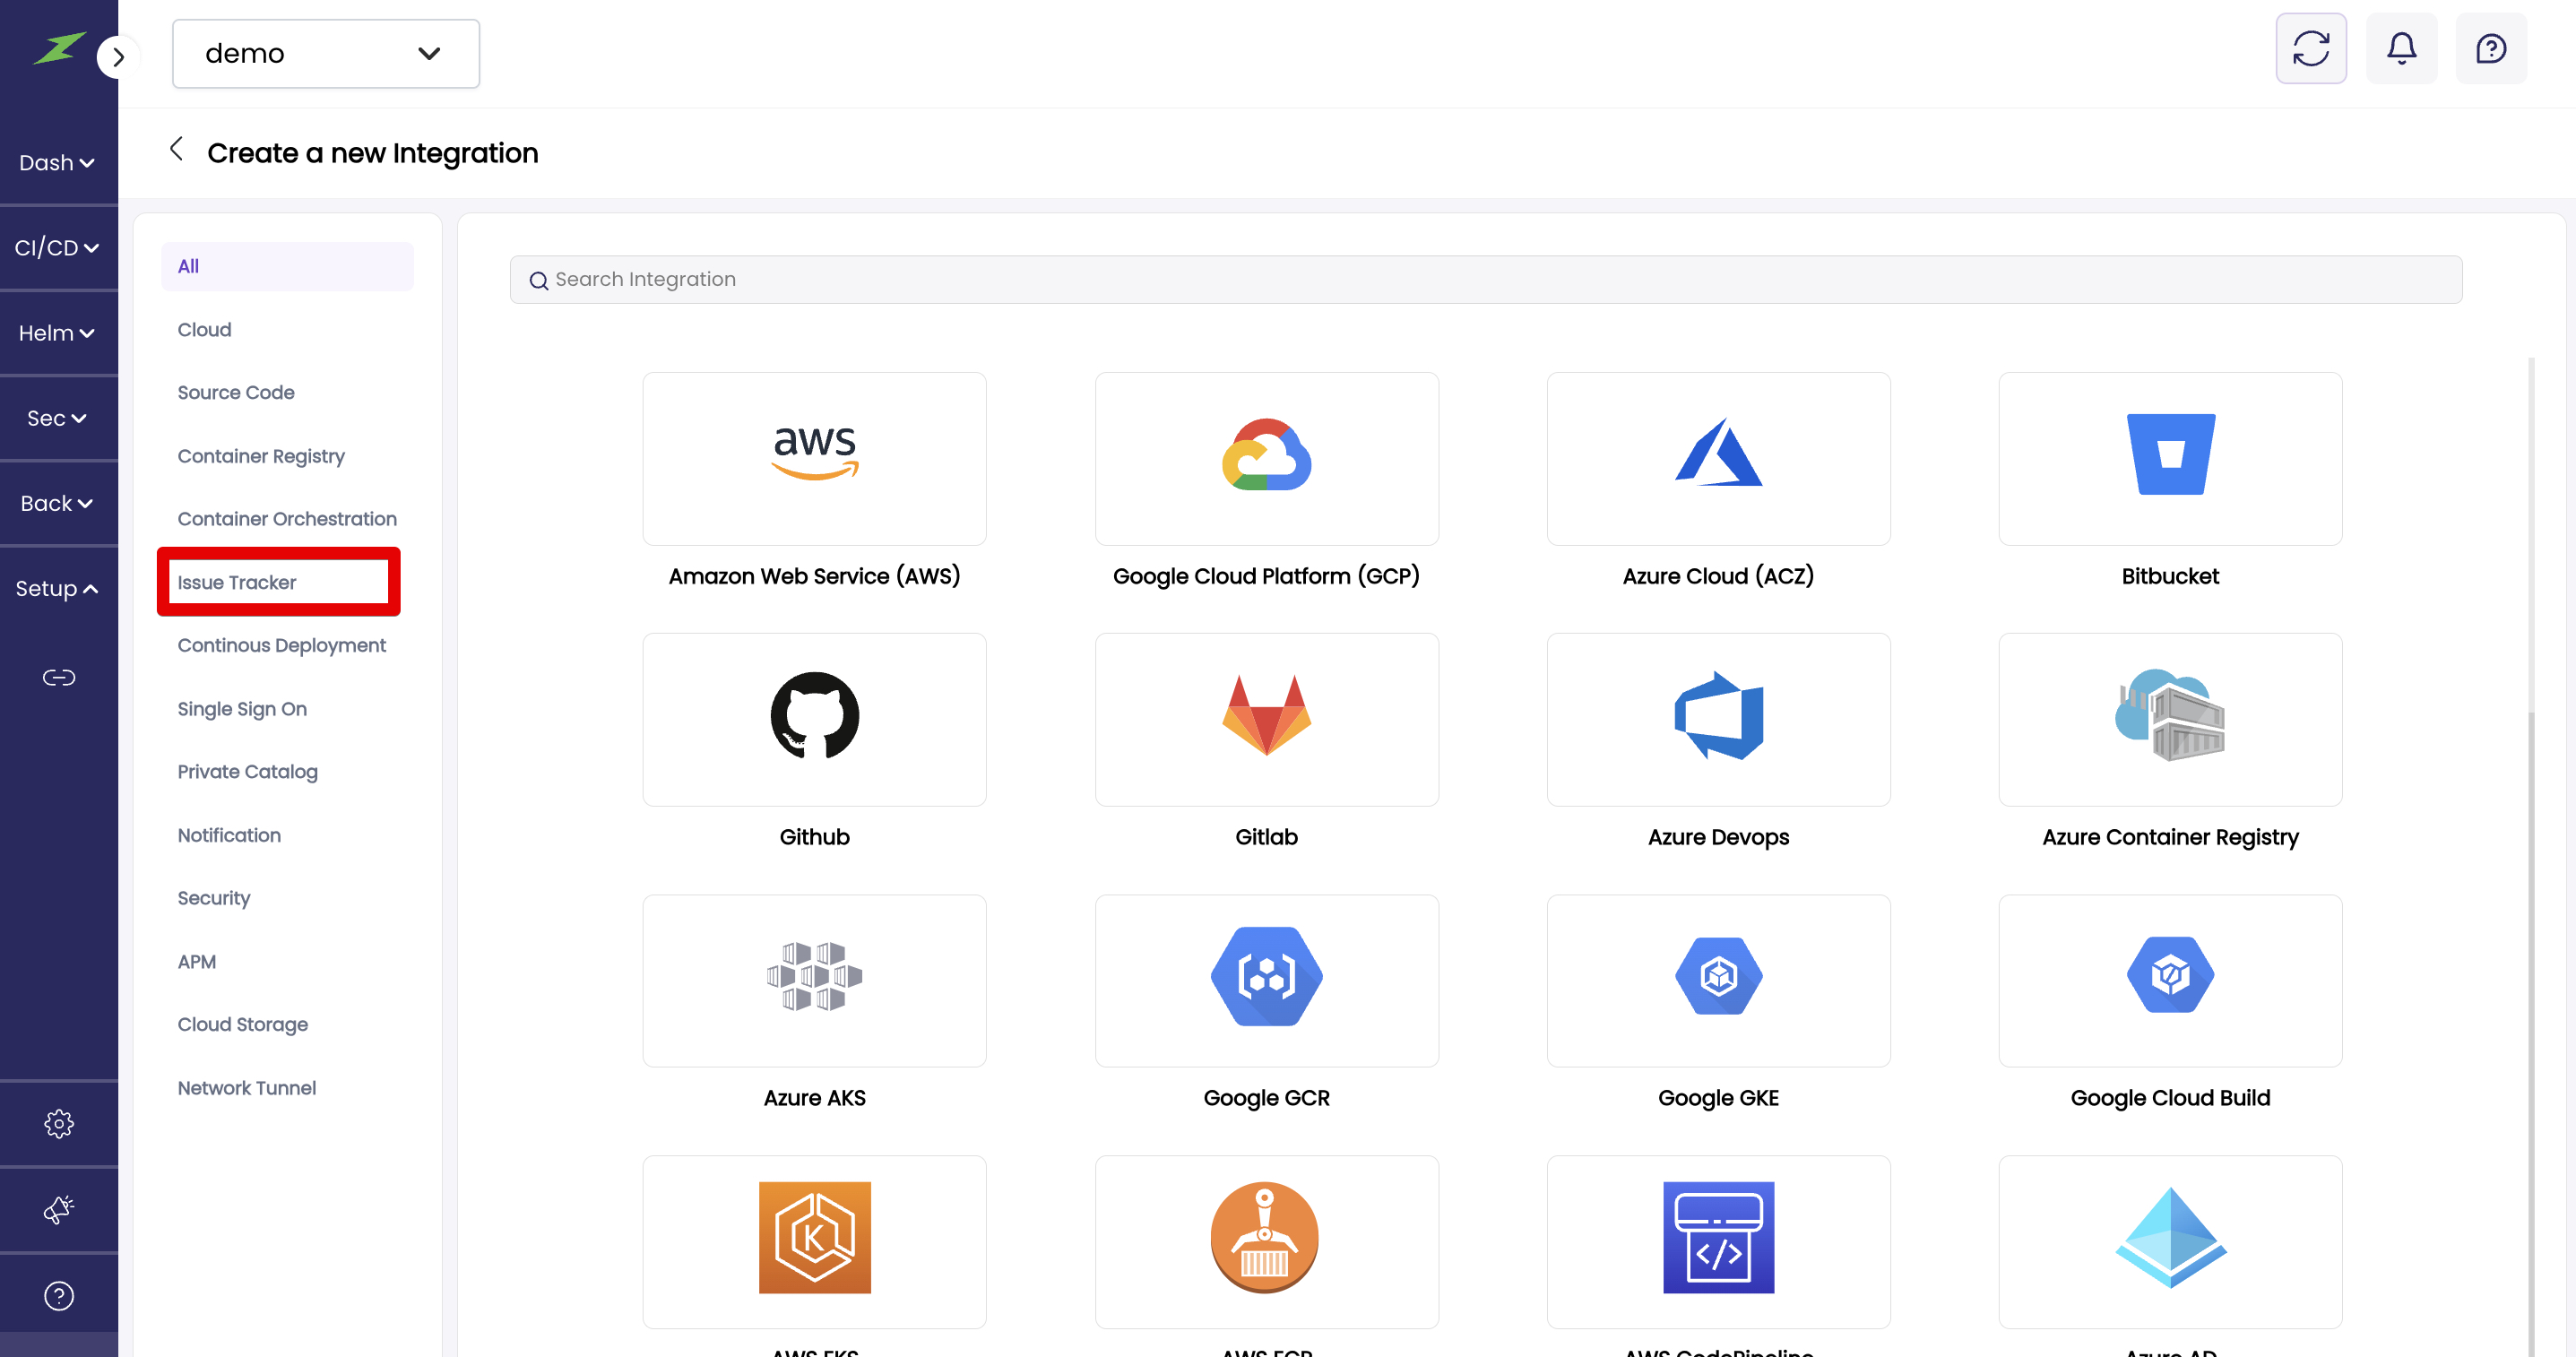Viewport: 2576px width, 1357px height.
Task: Click the back arrow beside page title
Action: pyautogui.click(x=176, y=150)
